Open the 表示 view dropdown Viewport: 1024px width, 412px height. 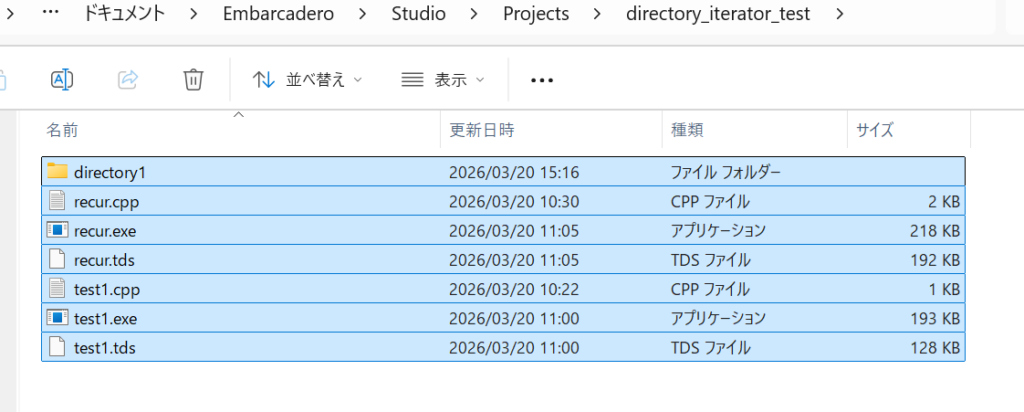(x=442, y=80)
